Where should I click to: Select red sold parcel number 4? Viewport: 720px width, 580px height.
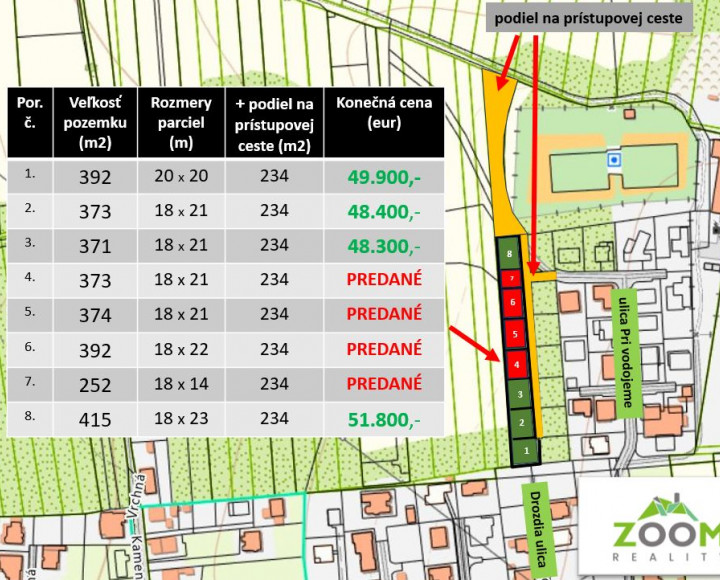(516, 365)
